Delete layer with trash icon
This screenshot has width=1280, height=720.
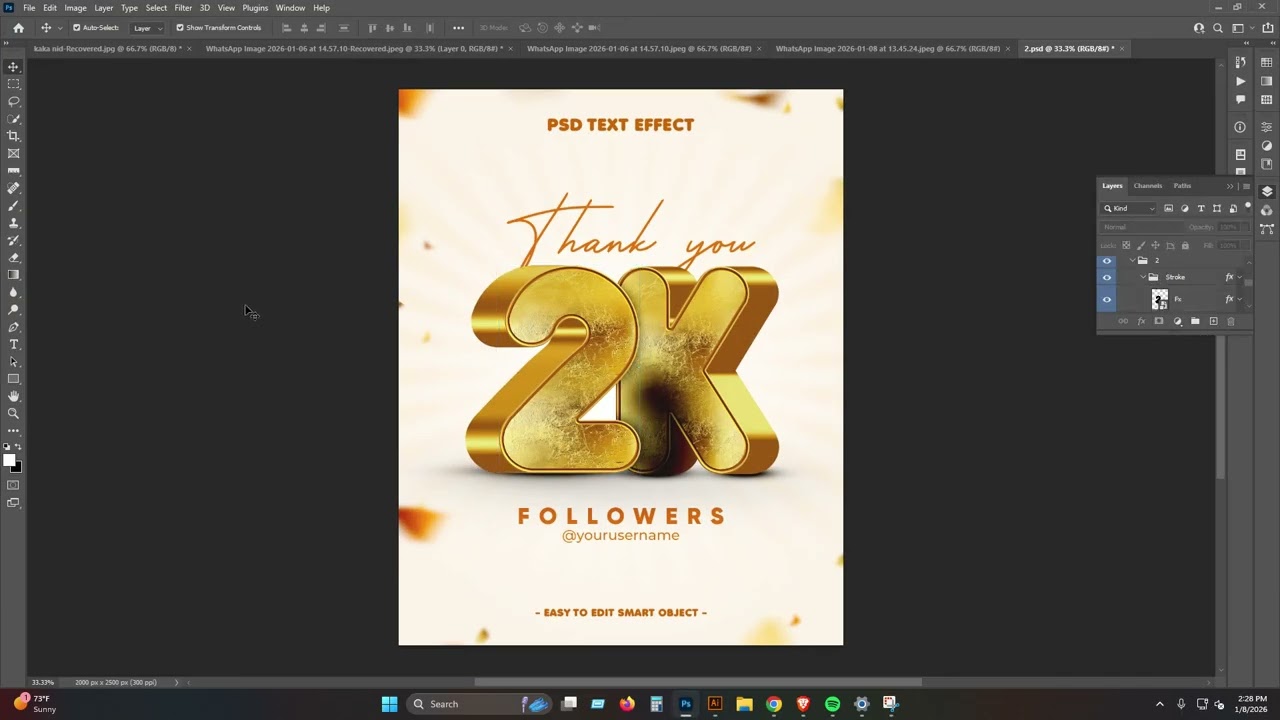(1231, 321)
